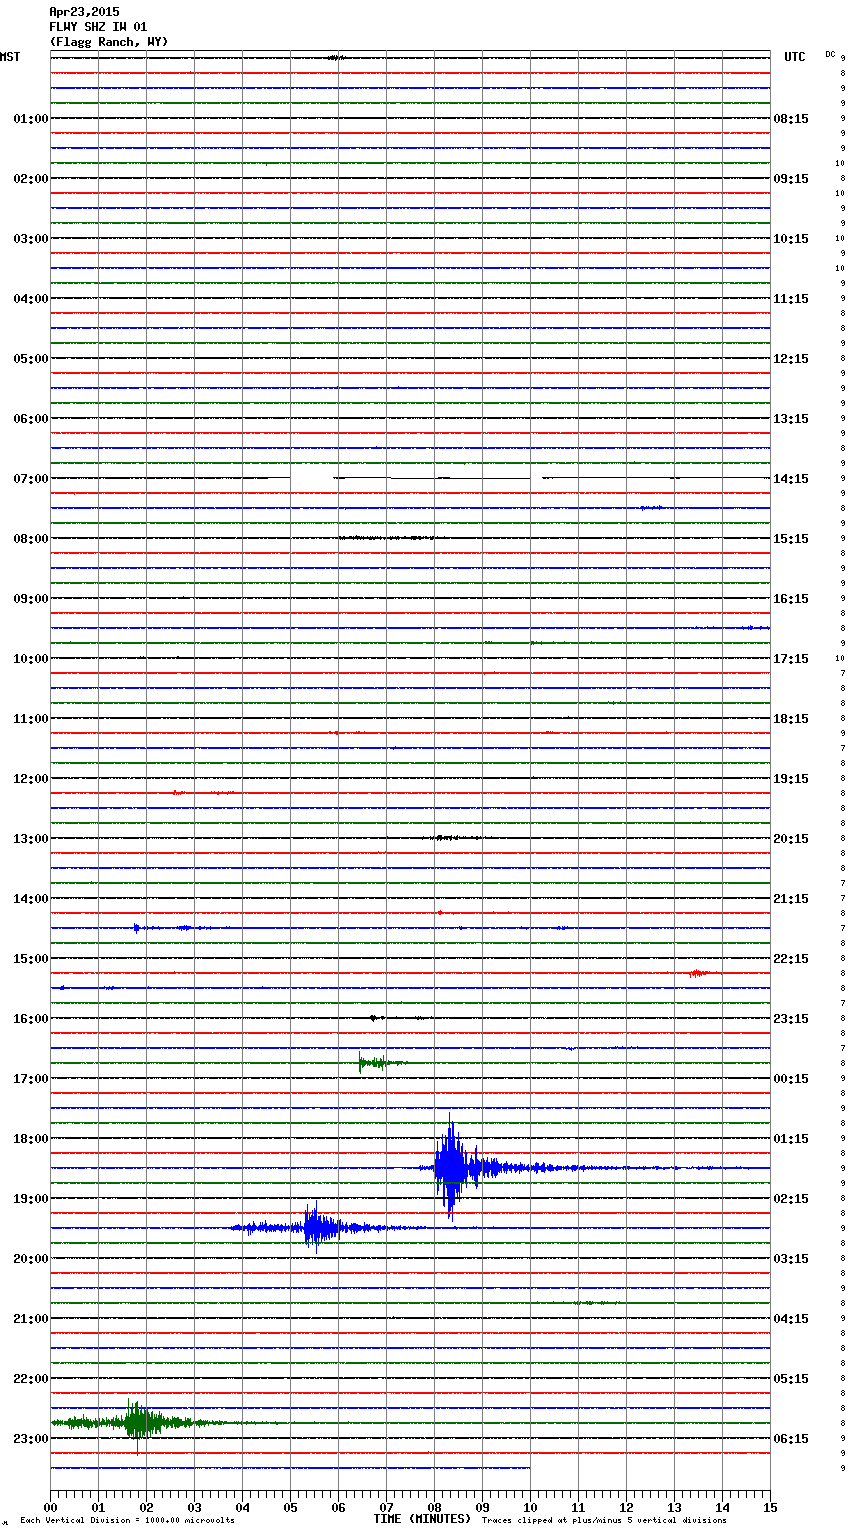
Task: Click the 06:15 UTC time label
Action: tap(791, 1439)
